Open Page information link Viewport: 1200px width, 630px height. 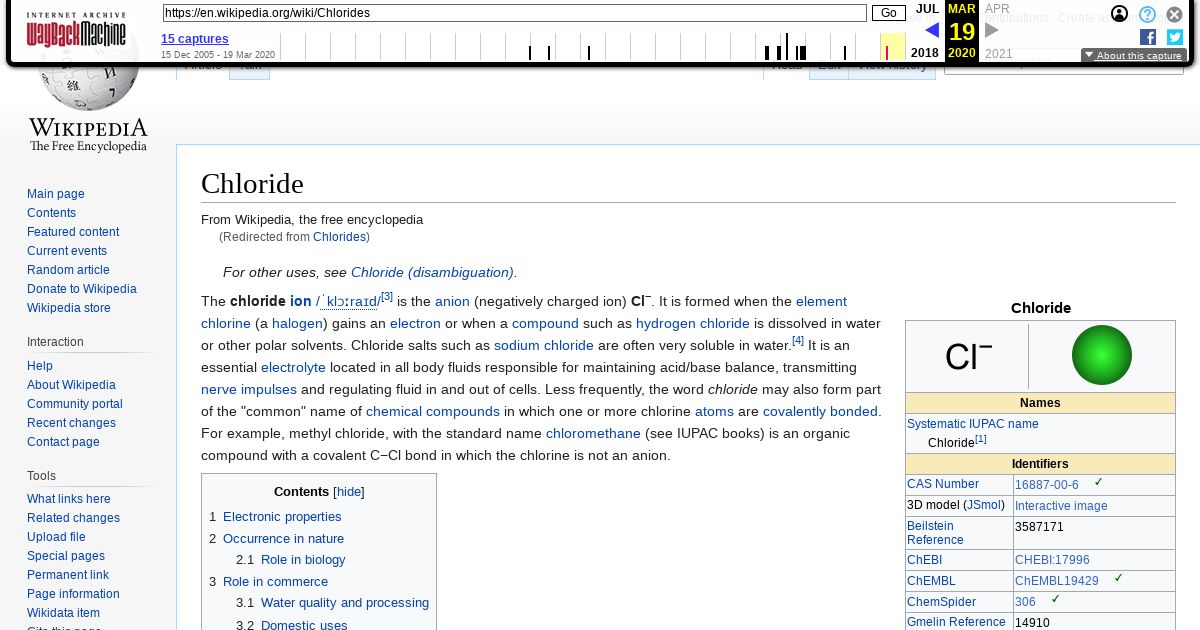tap(73, 594)
